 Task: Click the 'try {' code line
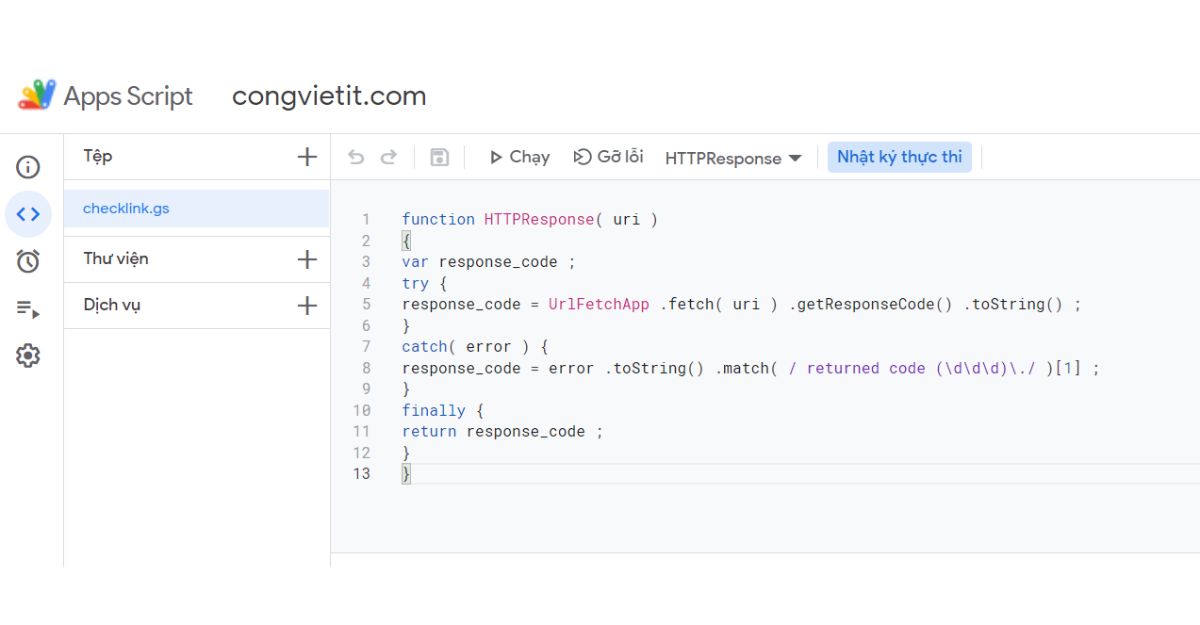pos(425,283)
